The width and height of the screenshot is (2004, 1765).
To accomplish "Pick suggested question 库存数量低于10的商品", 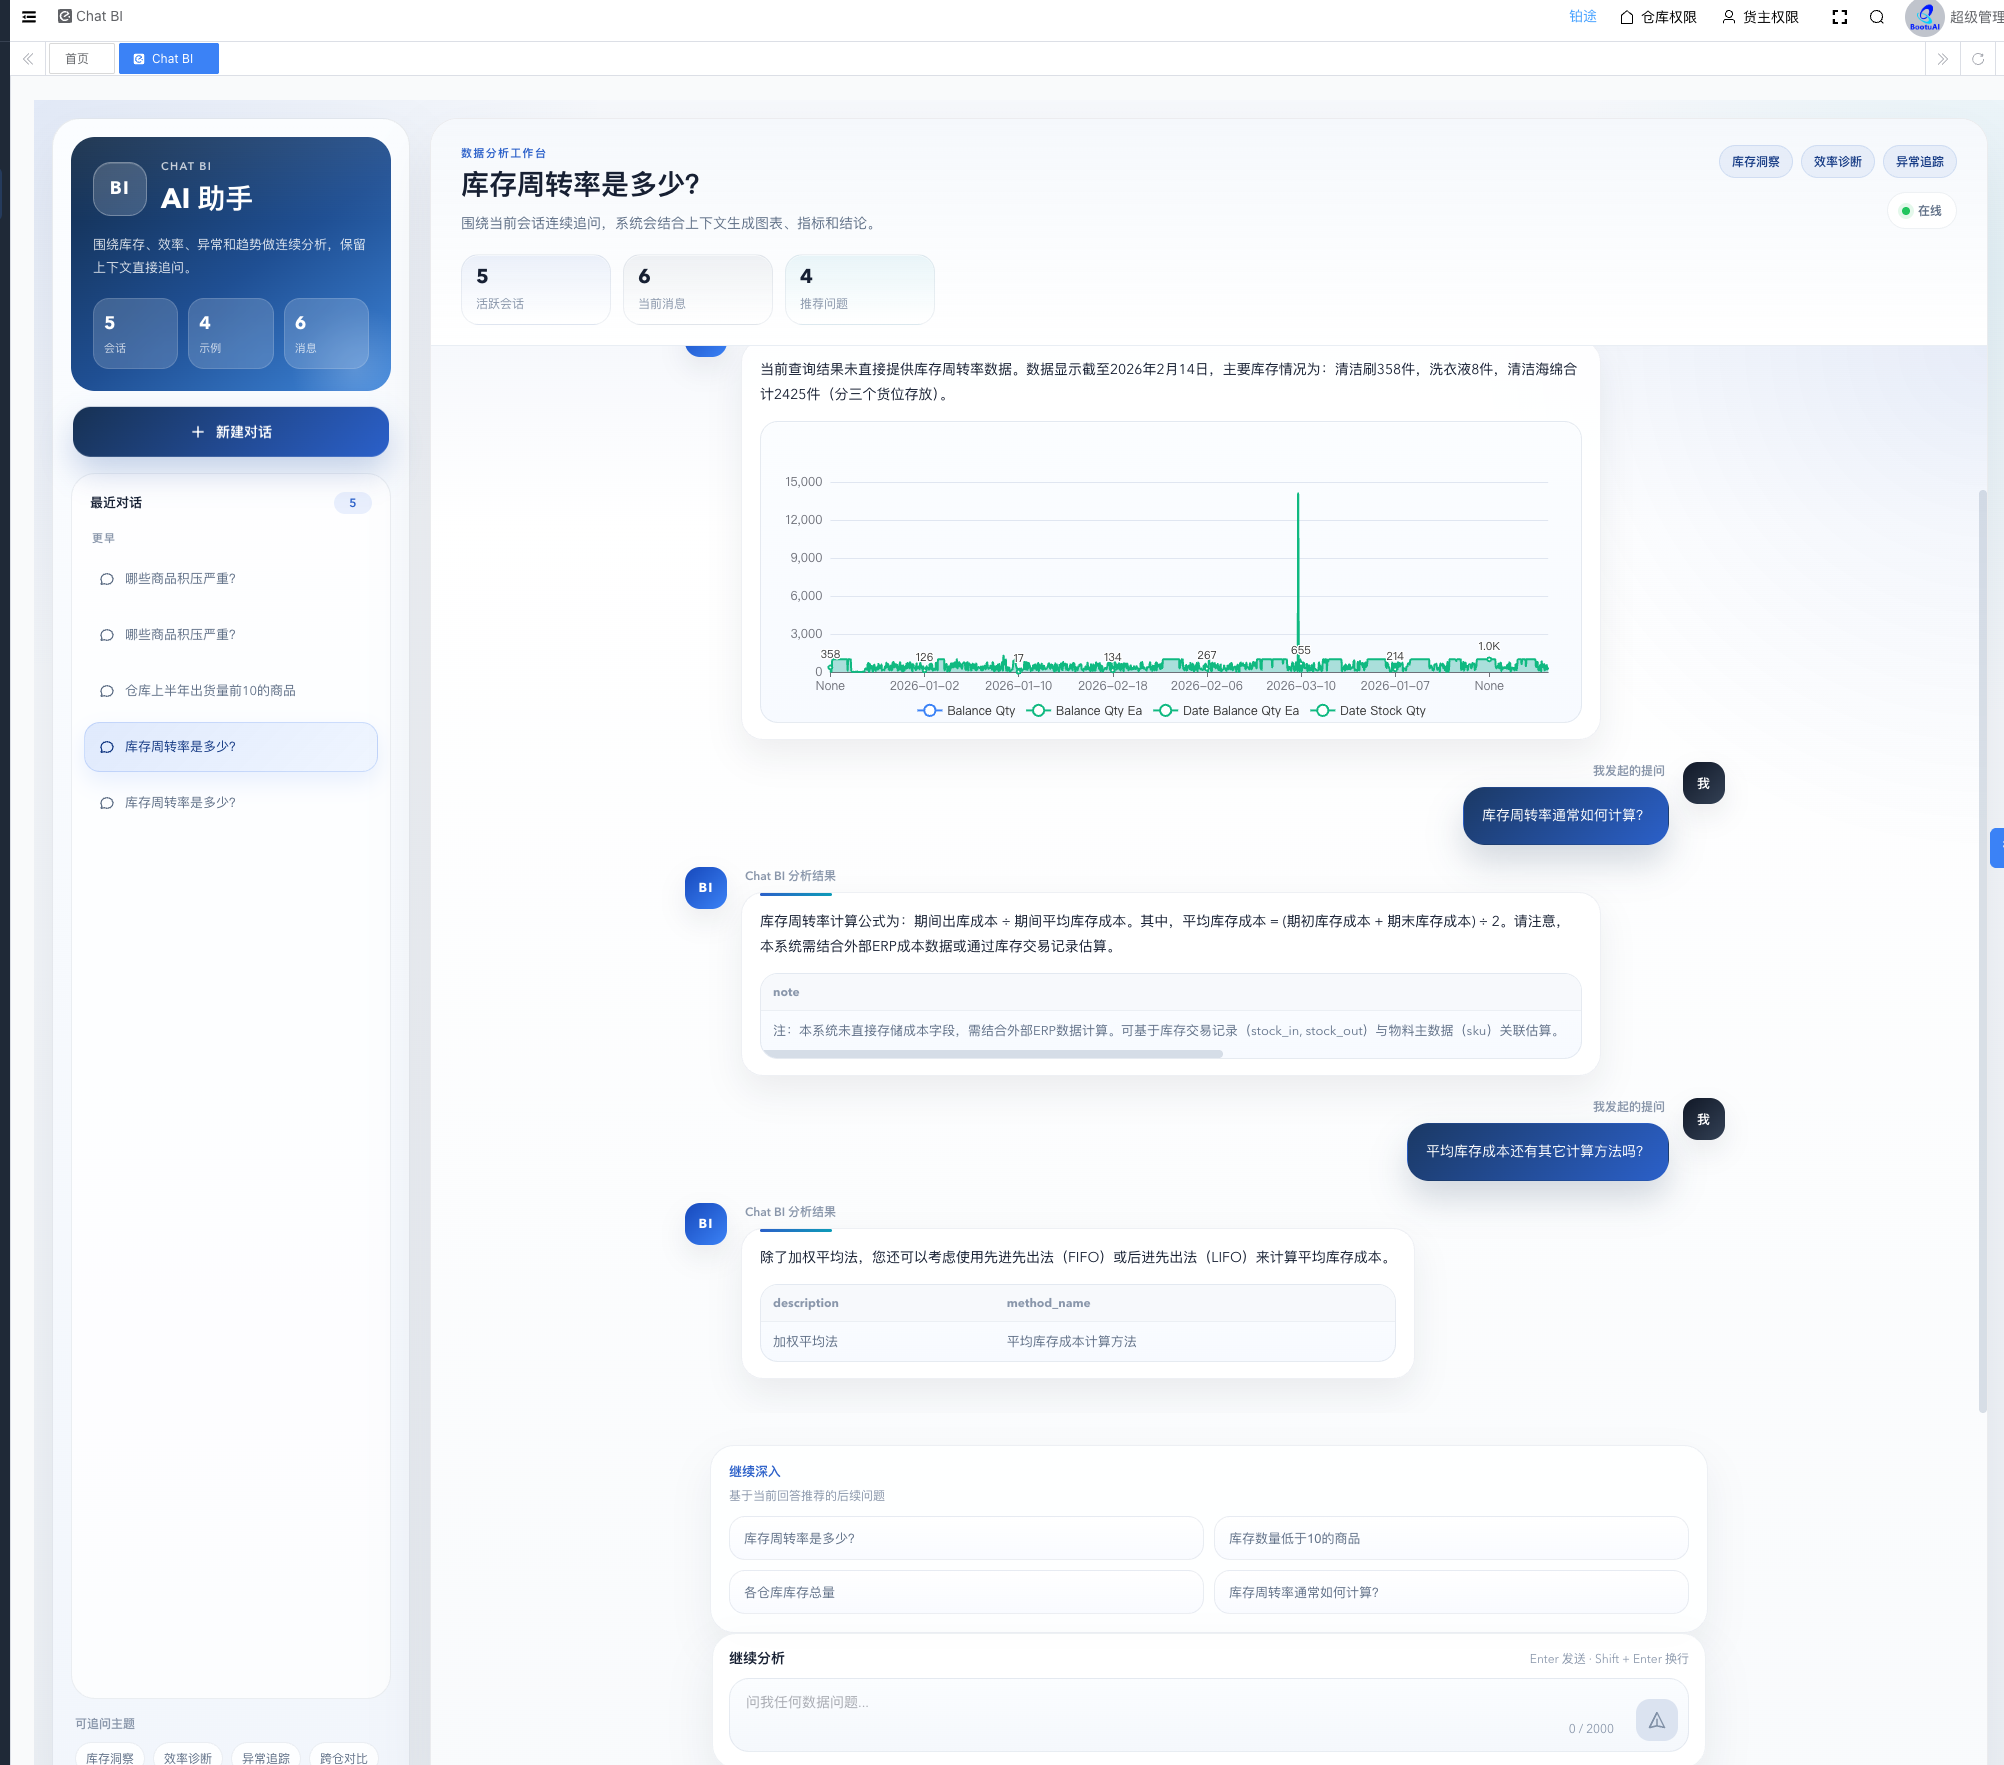I will point(1451,1539).
